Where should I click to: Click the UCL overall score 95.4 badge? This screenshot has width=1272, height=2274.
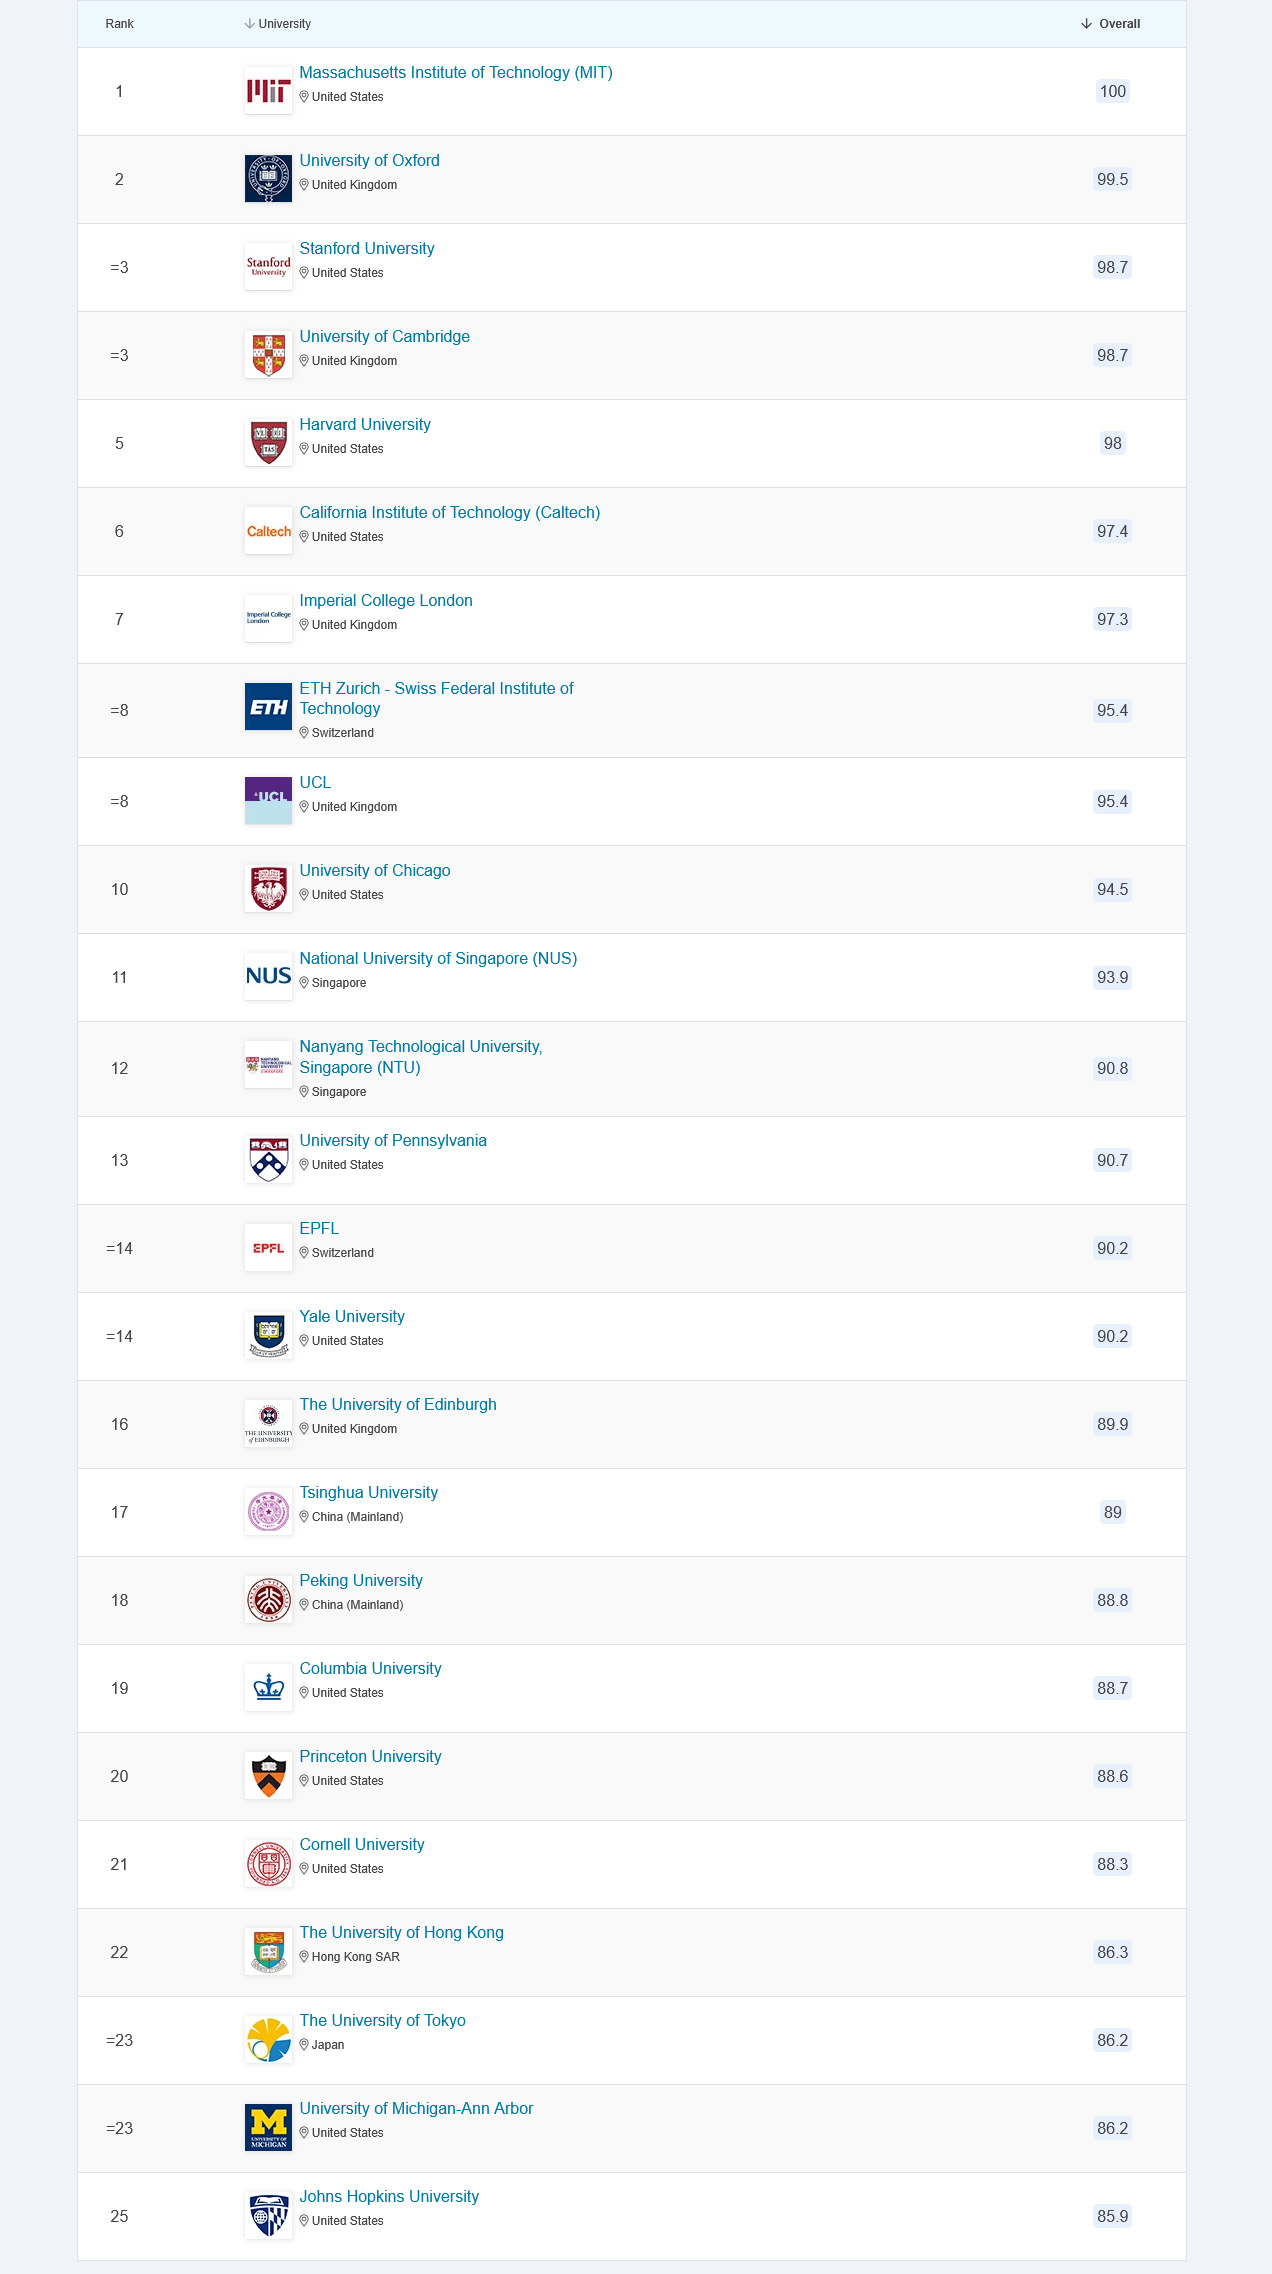coord(1112,801)
